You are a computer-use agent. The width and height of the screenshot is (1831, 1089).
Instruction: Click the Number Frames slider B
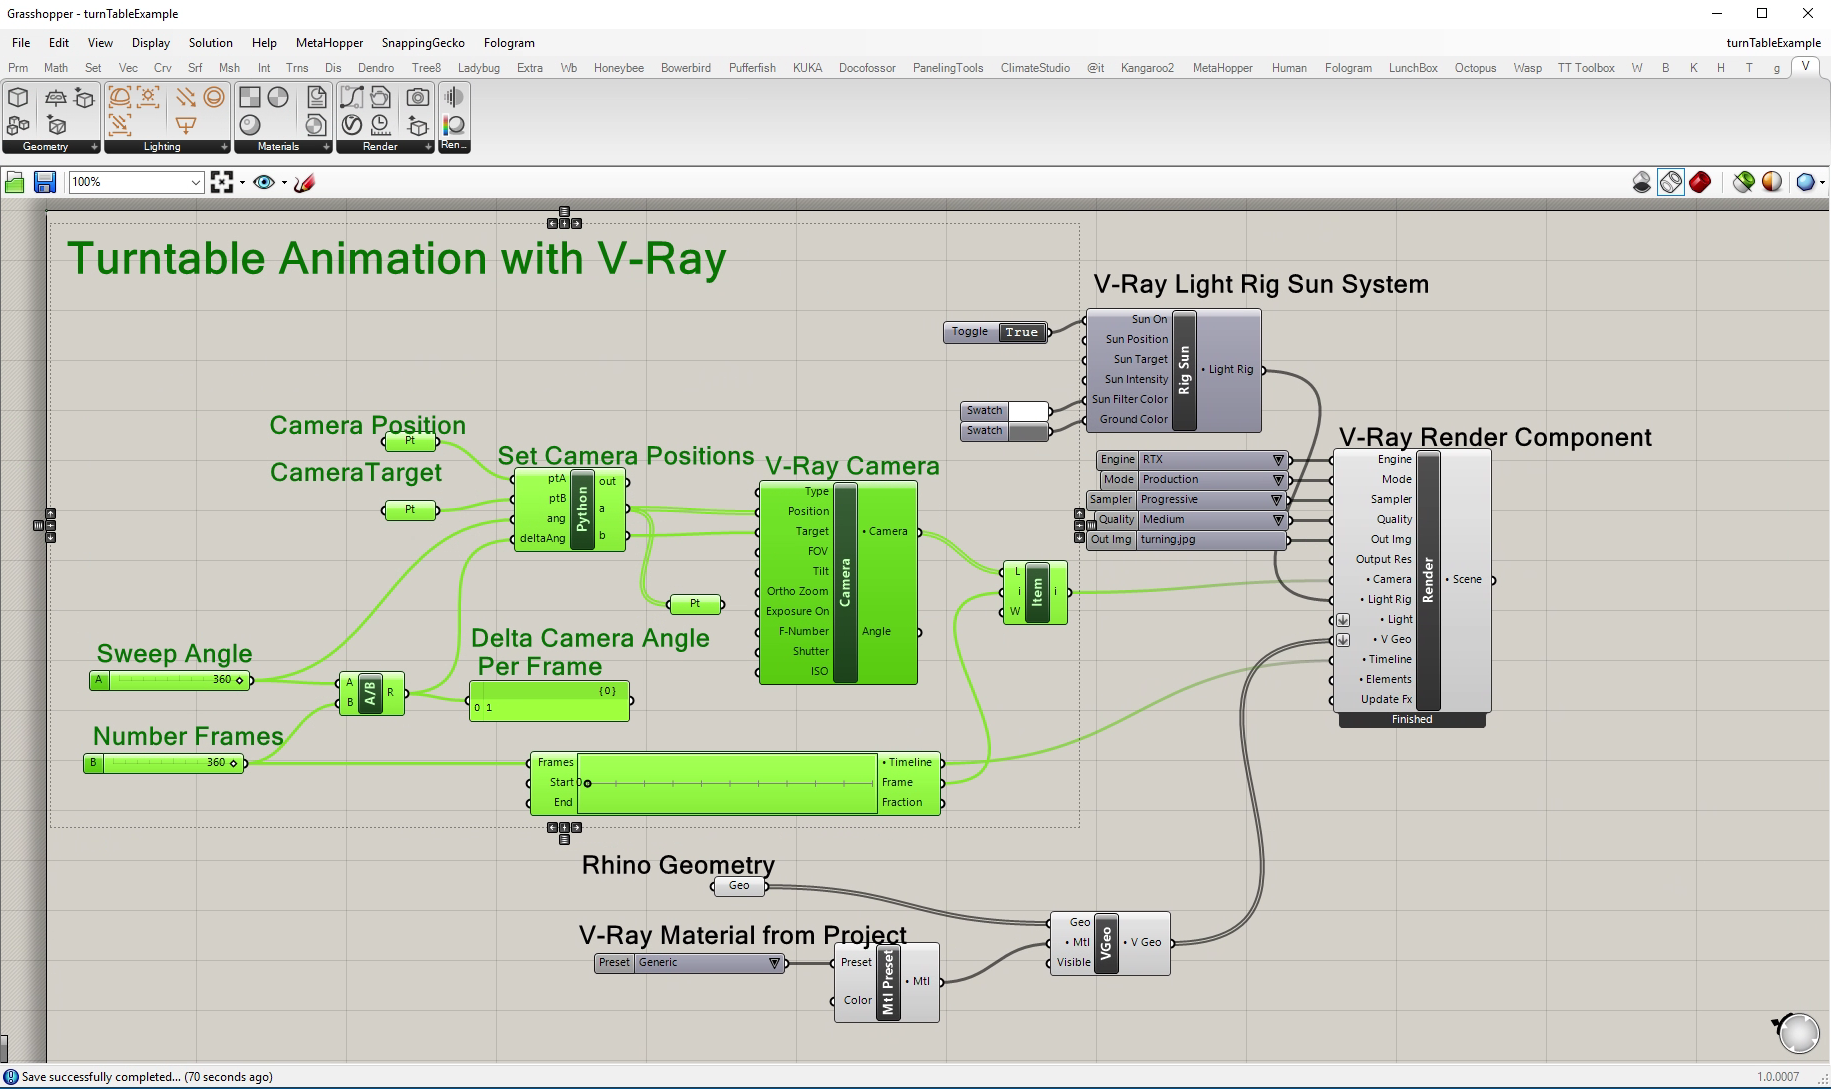point(165,763)
